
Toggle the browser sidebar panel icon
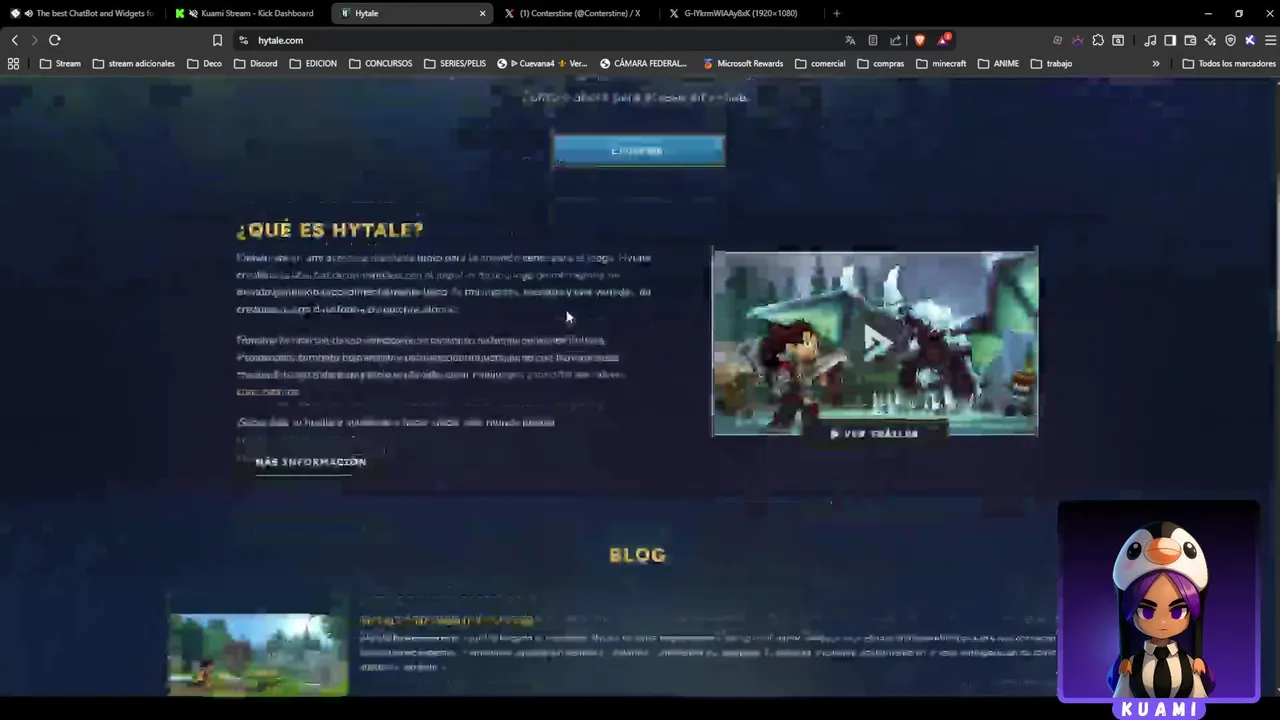point(1170,40)
